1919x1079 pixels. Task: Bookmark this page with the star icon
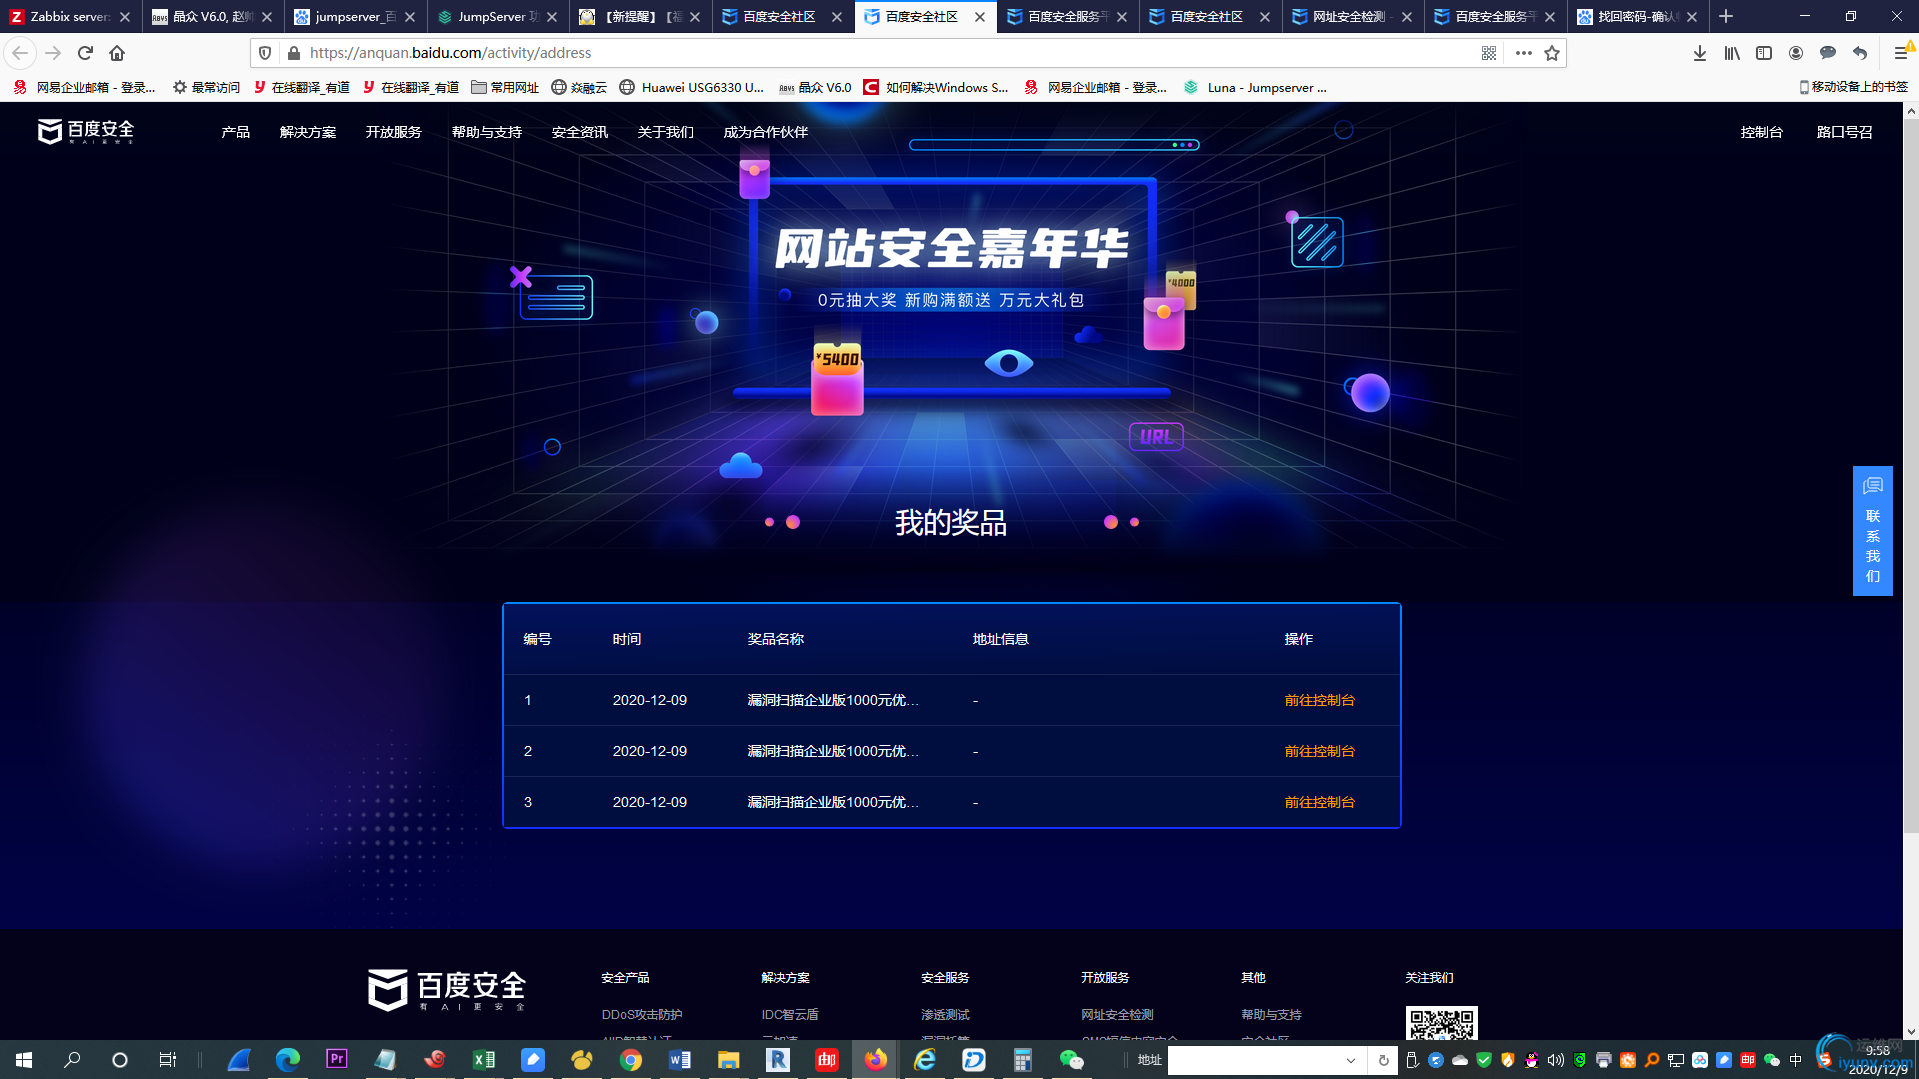[x=1552, y=53]
